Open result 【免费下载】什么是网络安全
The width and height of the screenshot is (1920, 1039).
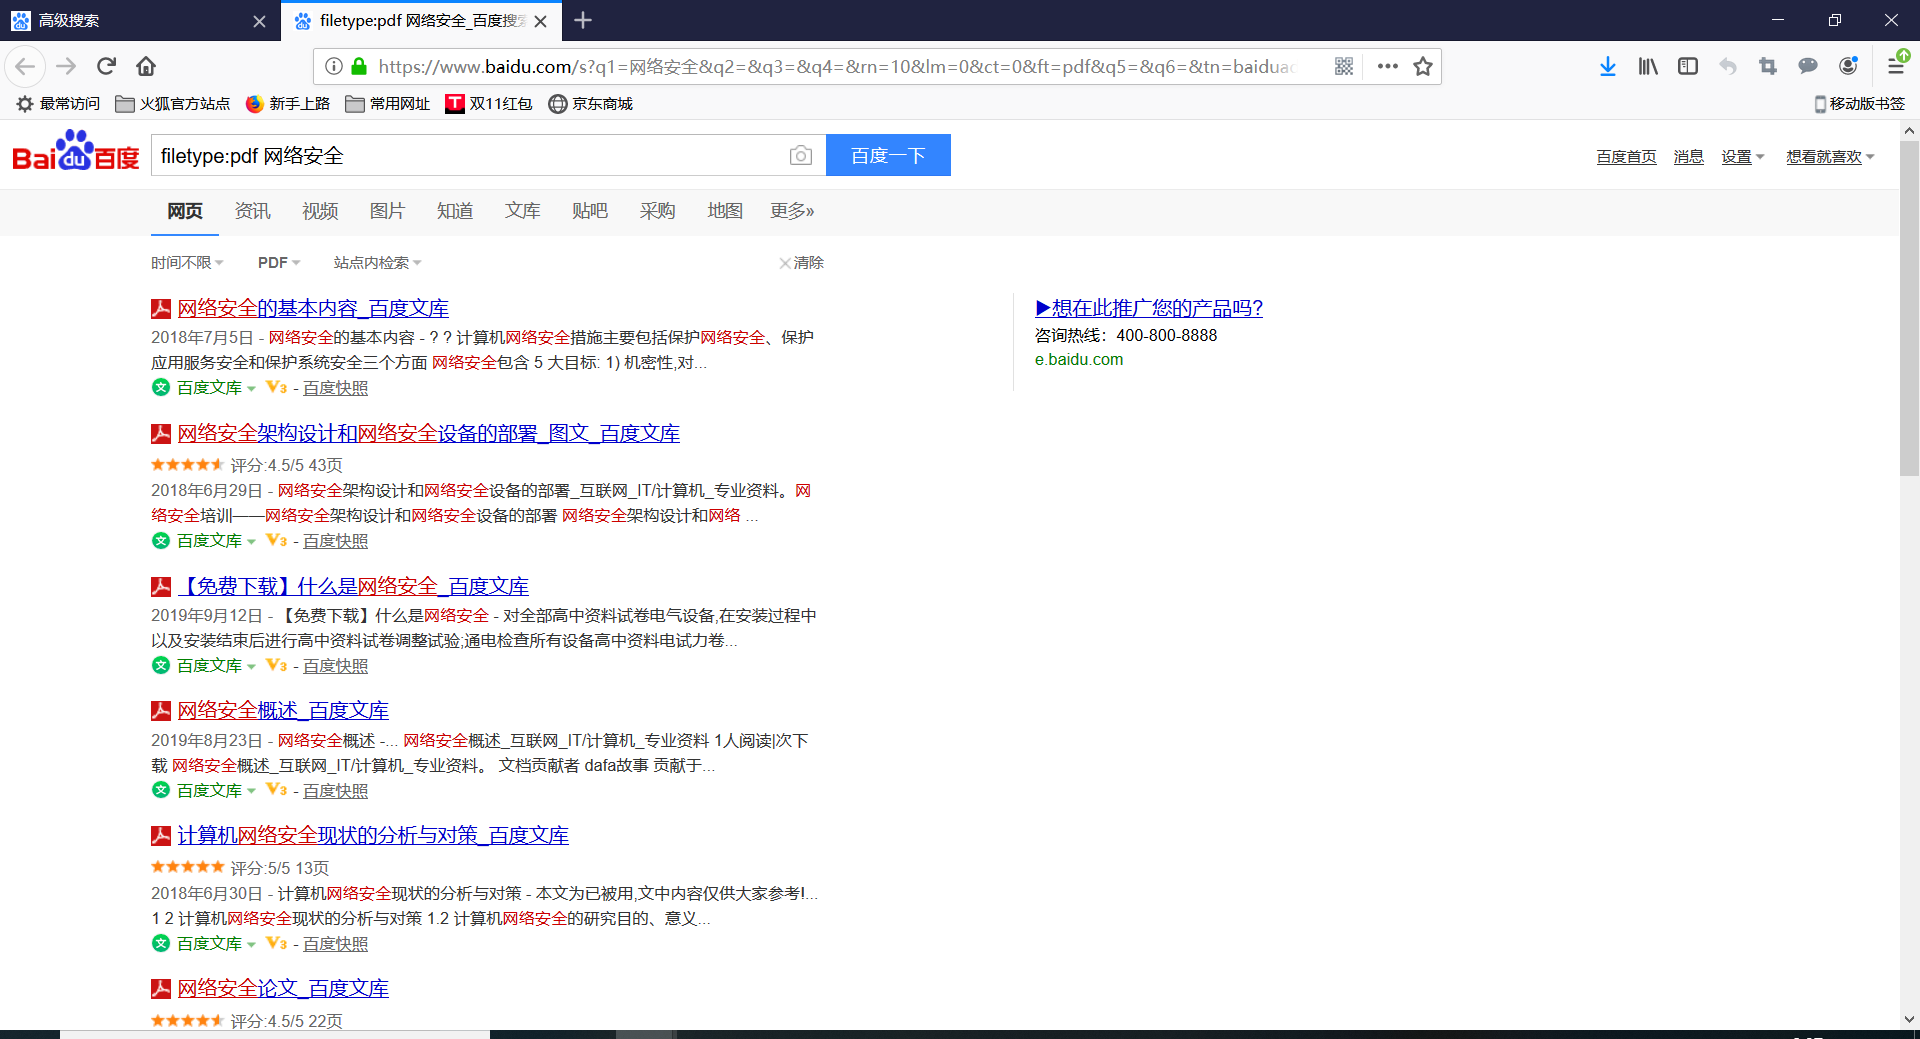coord(353,587)
